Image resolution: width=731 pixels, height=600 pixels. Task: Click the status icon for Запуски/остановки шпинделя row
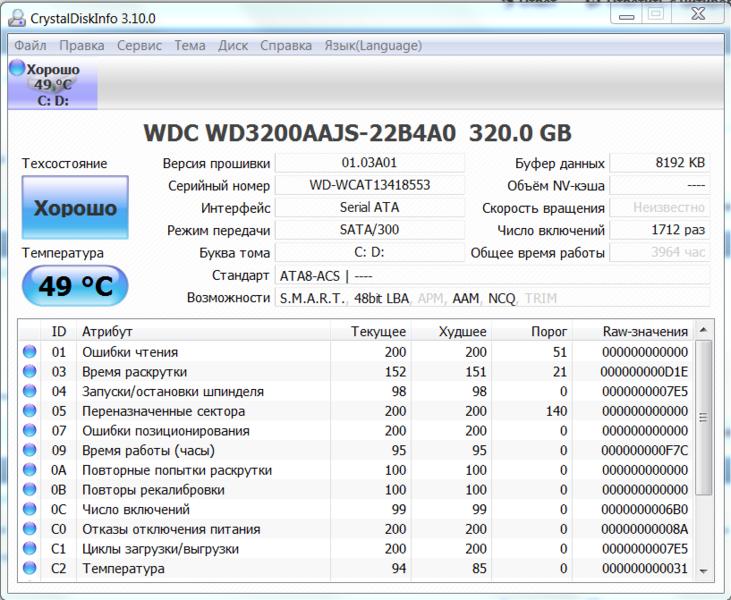(29, 391)
